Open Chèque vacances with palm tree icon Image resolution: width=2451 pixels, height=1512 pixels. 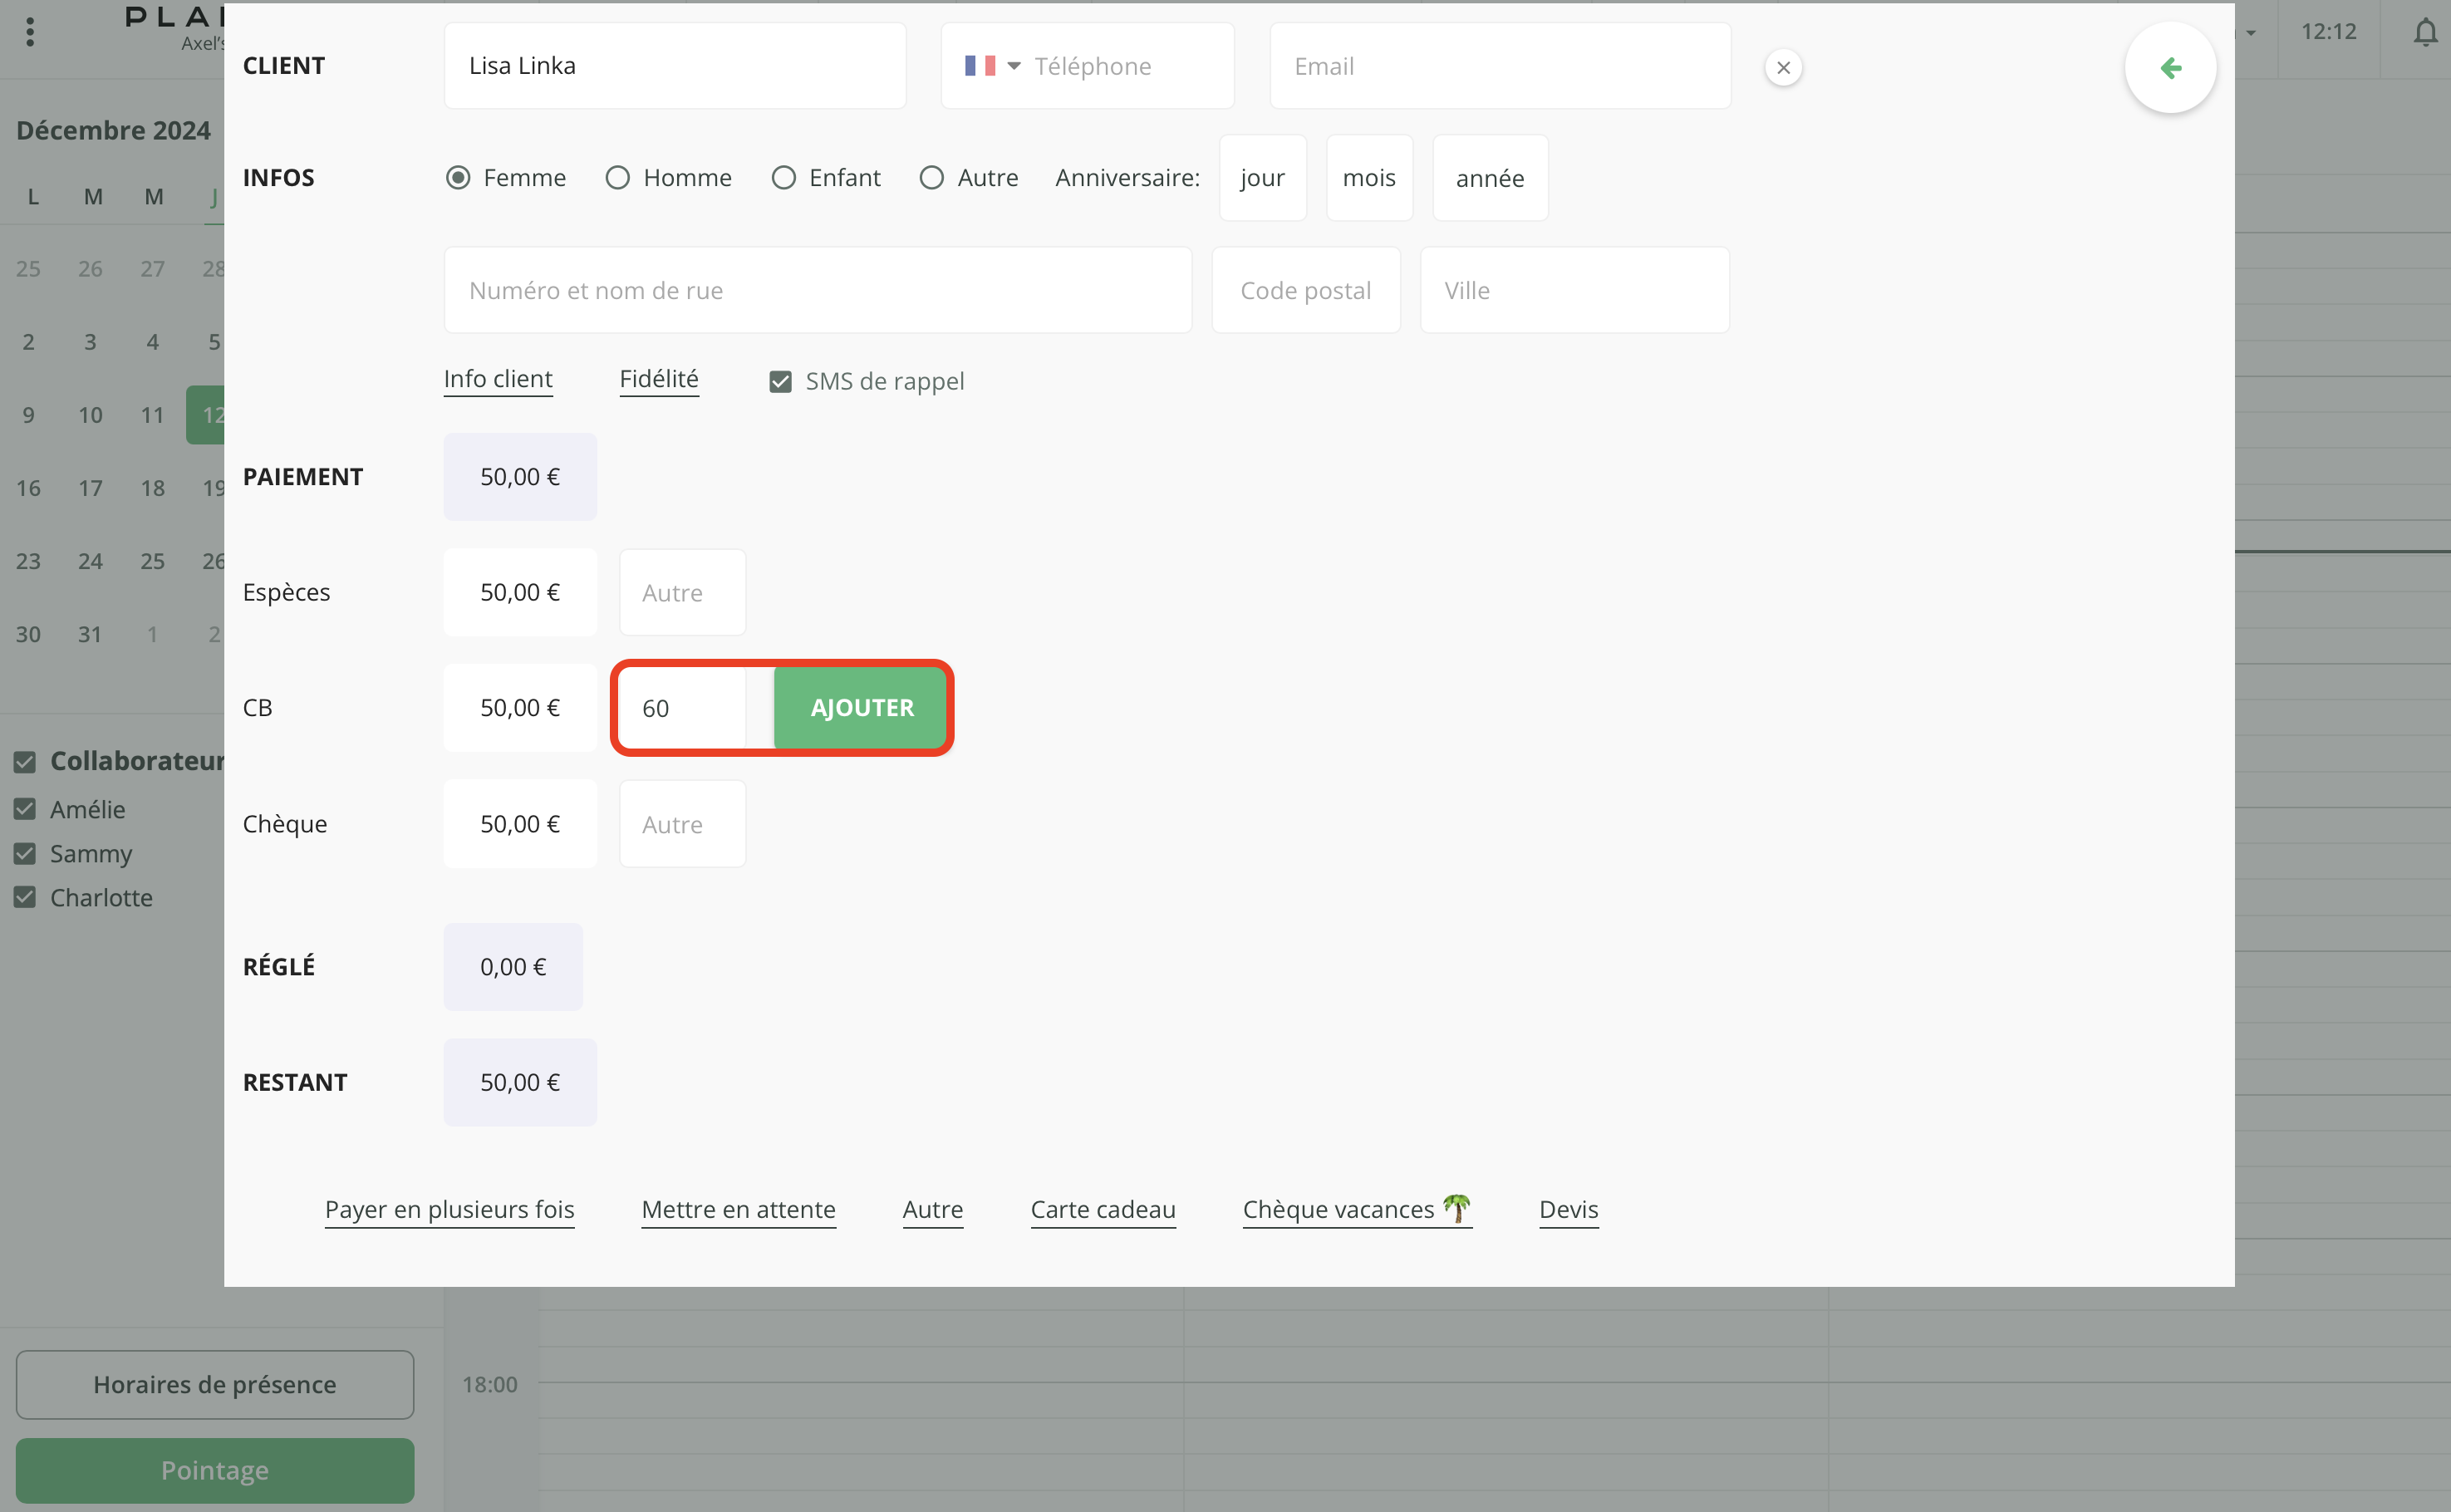tap(1356, 1209)
